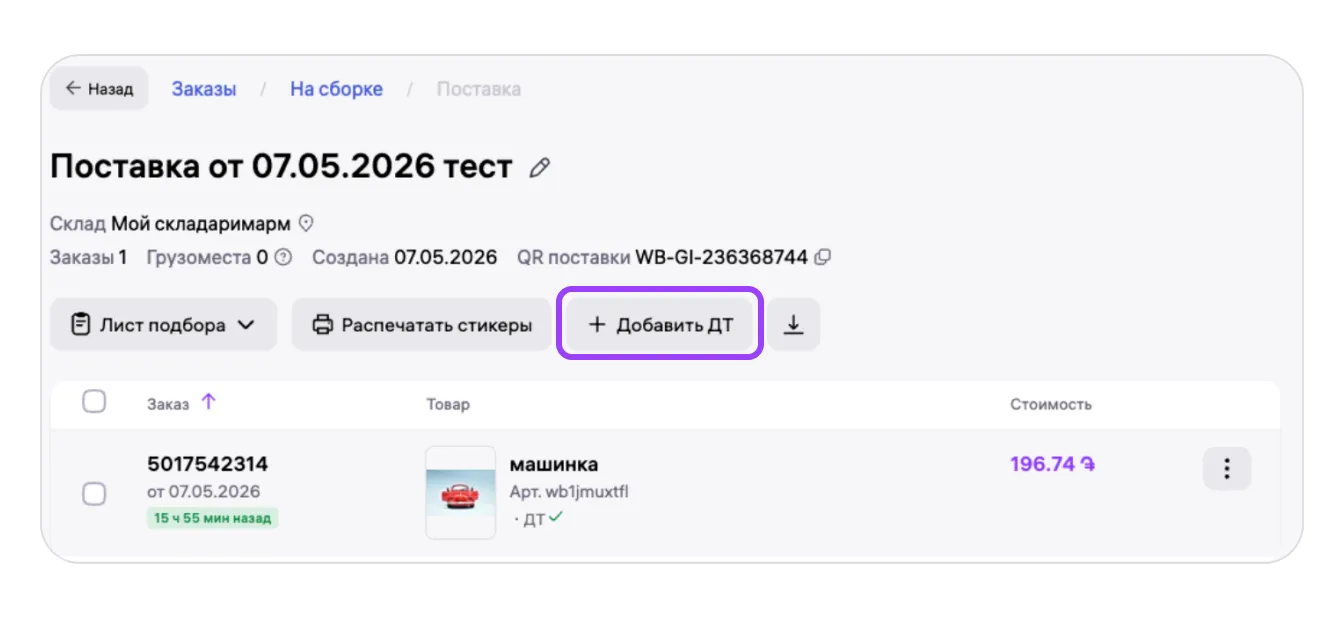
Task: Click the Товар column header
Action: pos(448,404)
